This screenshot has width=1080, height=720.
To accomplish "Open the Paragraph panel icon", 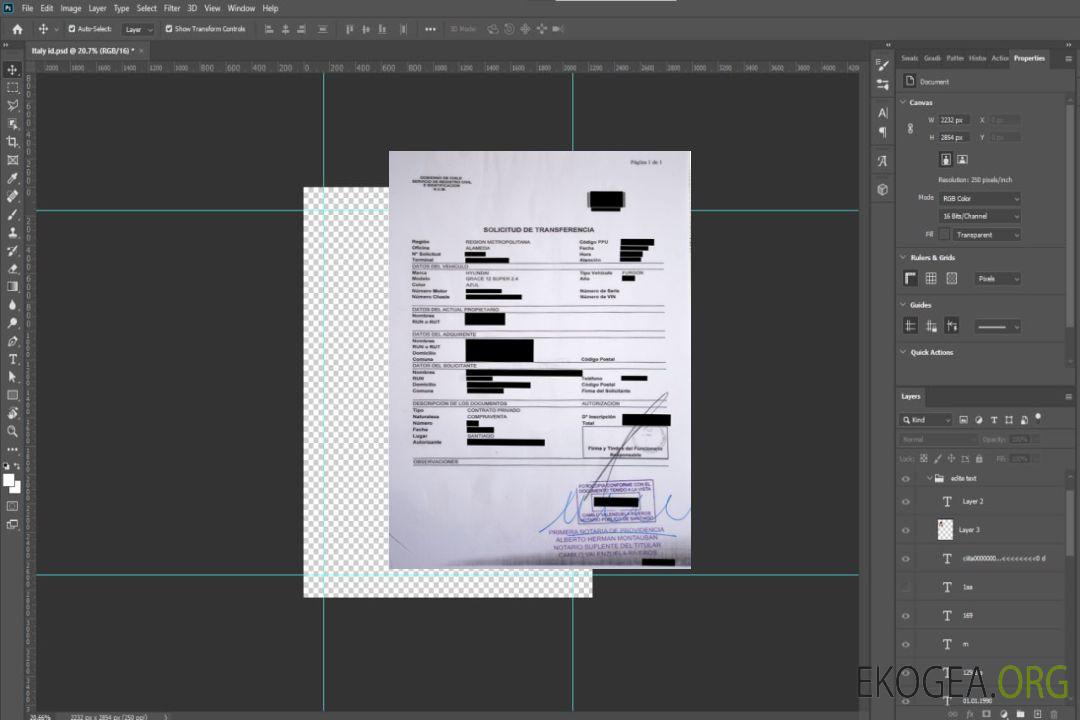I will point(883,132).
